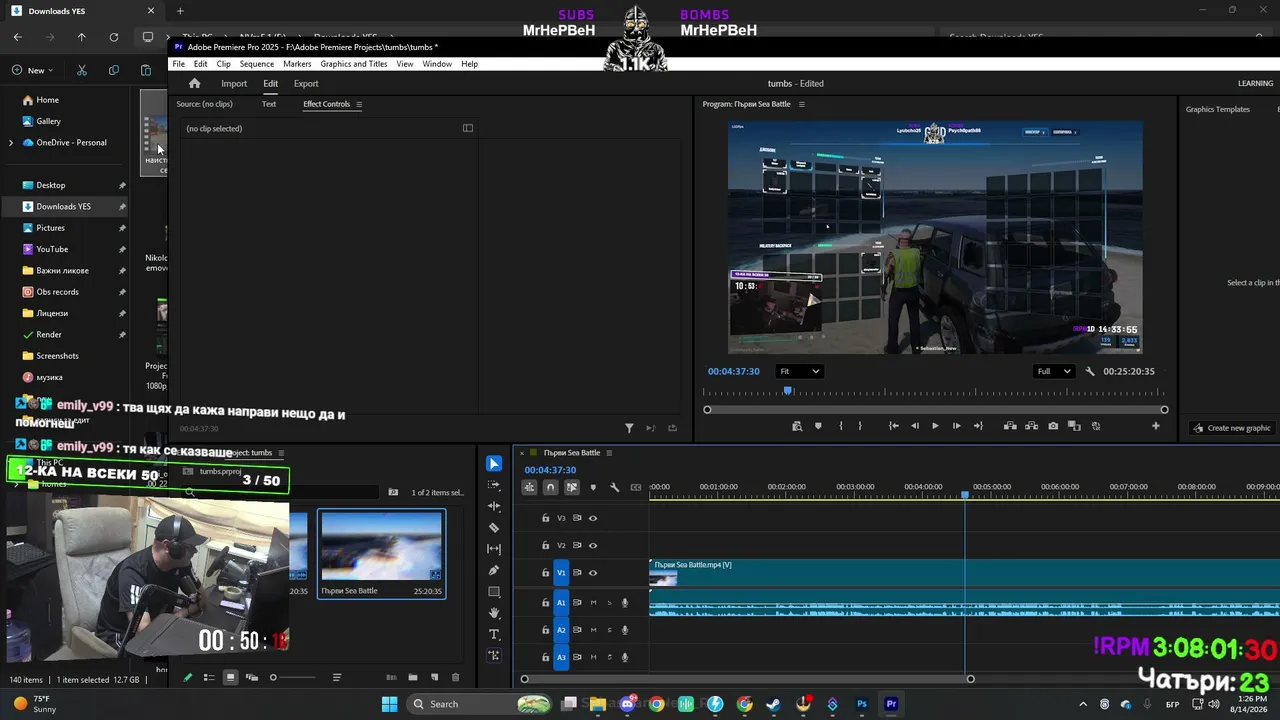
Task: Open the Sequence menu
Action: (257, 64)
